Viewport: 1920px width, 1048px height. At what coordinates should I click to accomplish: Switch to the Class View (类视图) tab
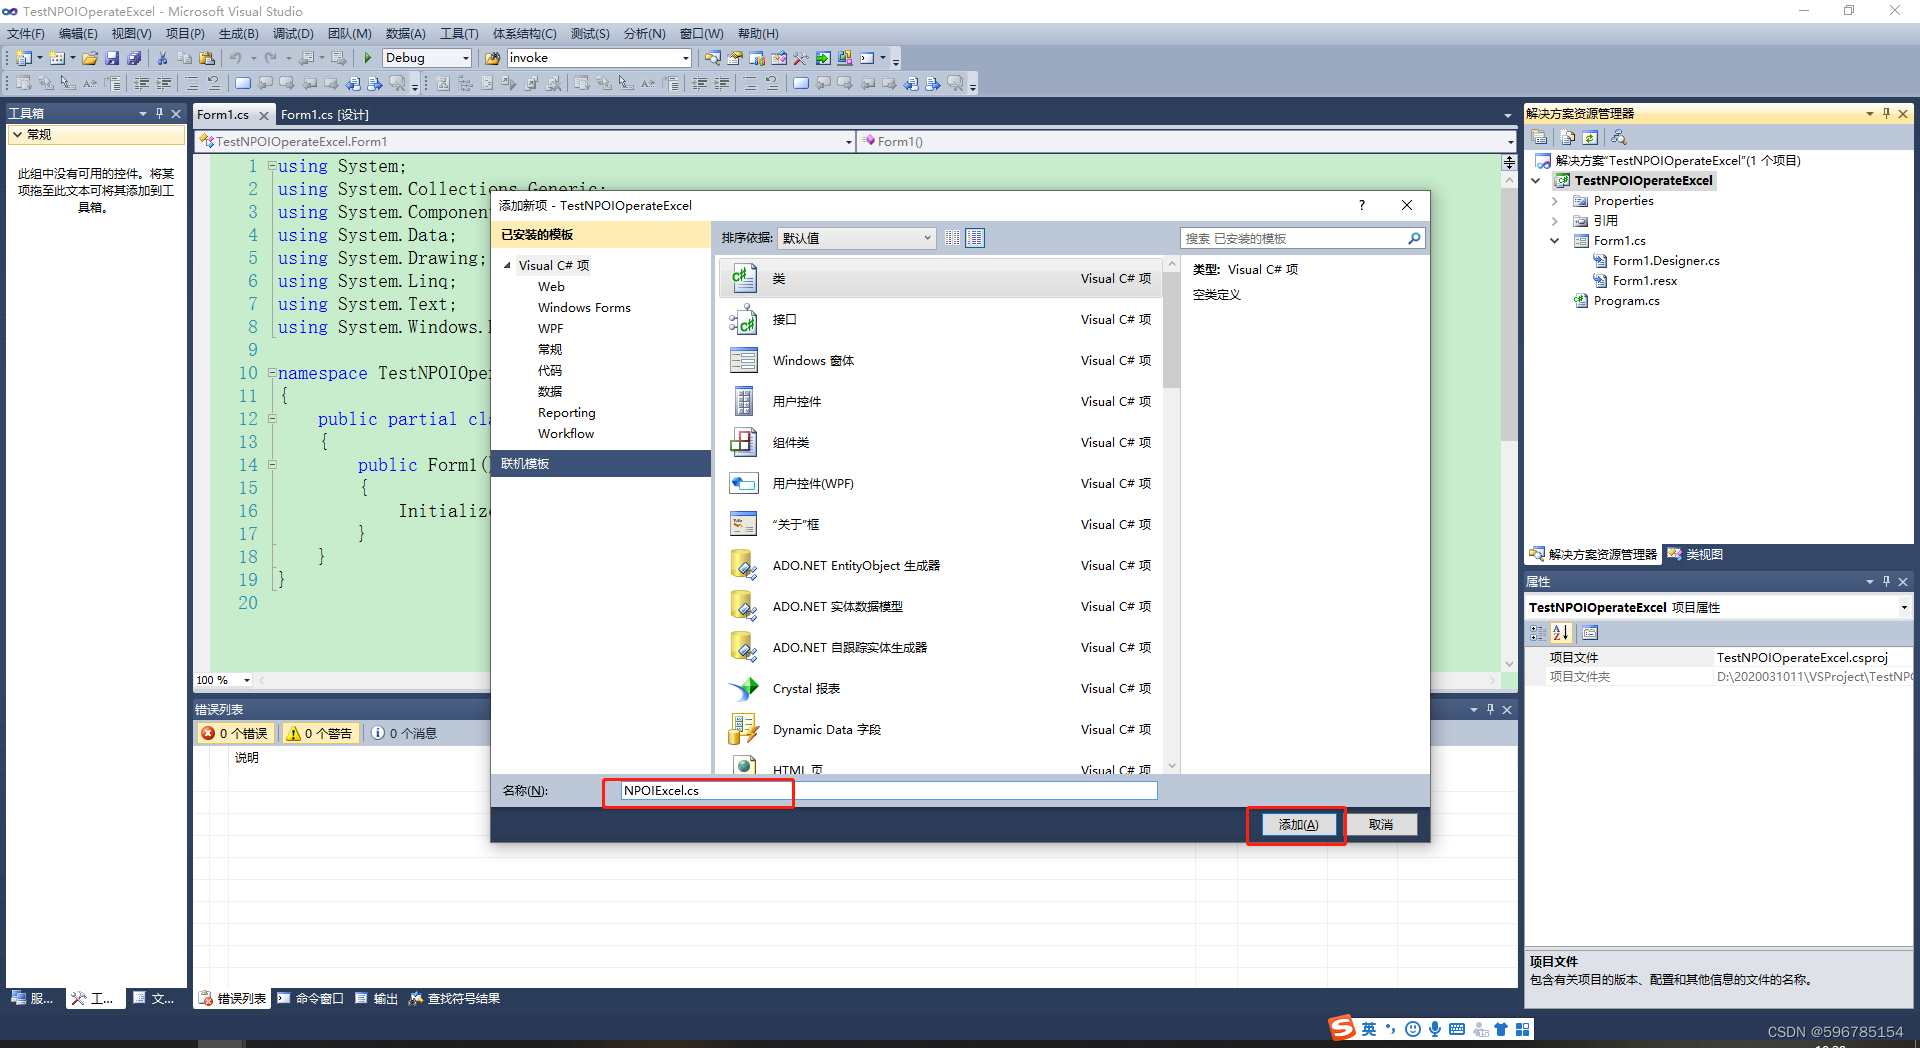coord(1696,554)
